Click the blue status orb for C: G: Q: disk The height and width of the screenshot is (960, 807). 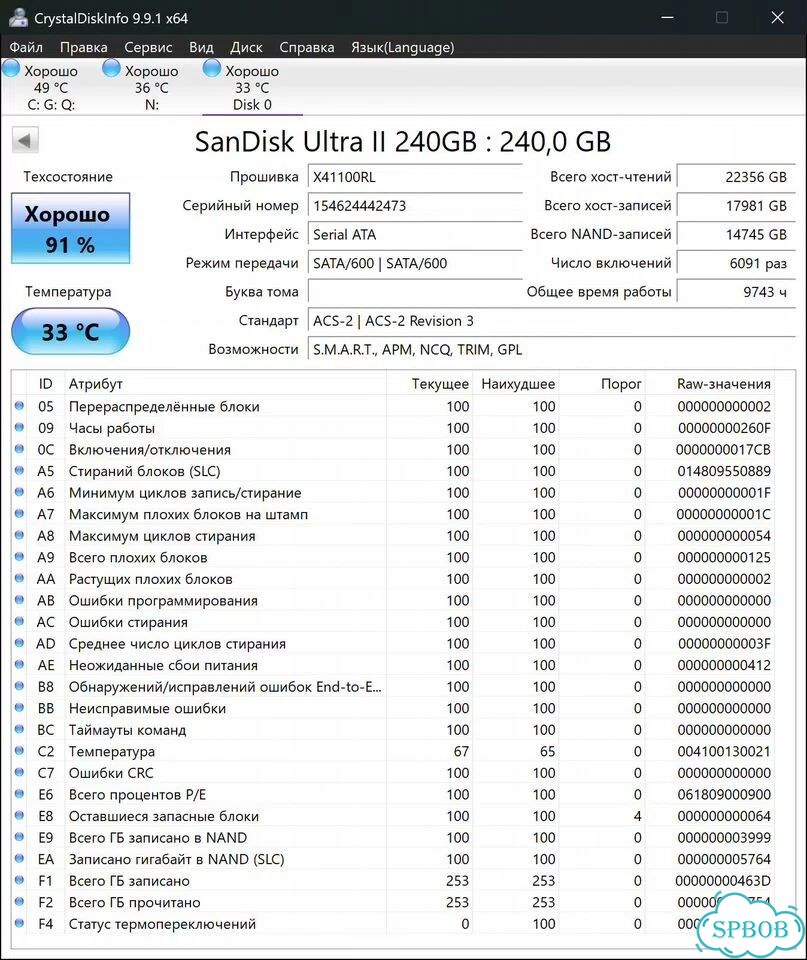tap(11, 69)
